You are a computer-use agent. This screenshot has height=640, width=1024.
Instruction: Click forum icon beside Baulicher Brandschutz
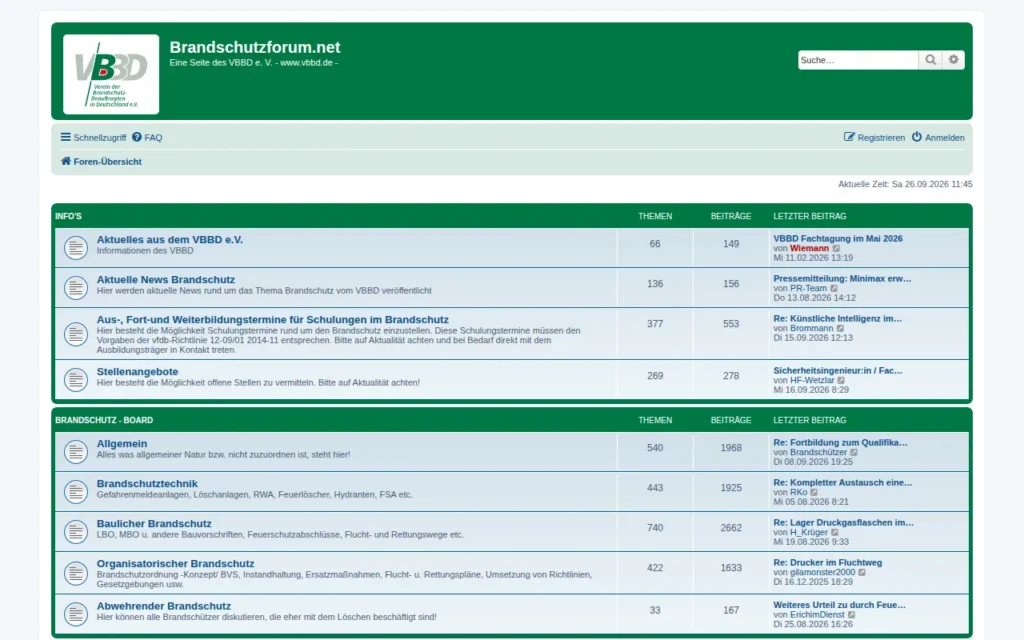[76, 532]
